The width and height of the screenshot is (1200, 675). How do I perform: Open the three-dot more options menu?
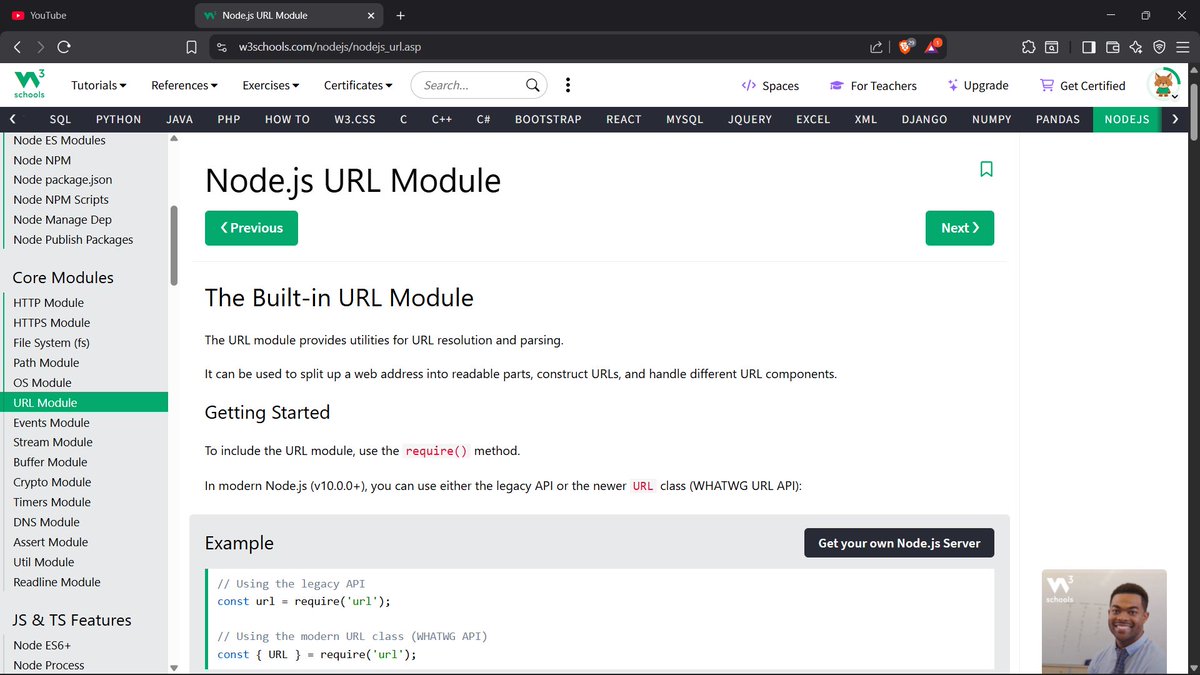[x=568, y=85]
